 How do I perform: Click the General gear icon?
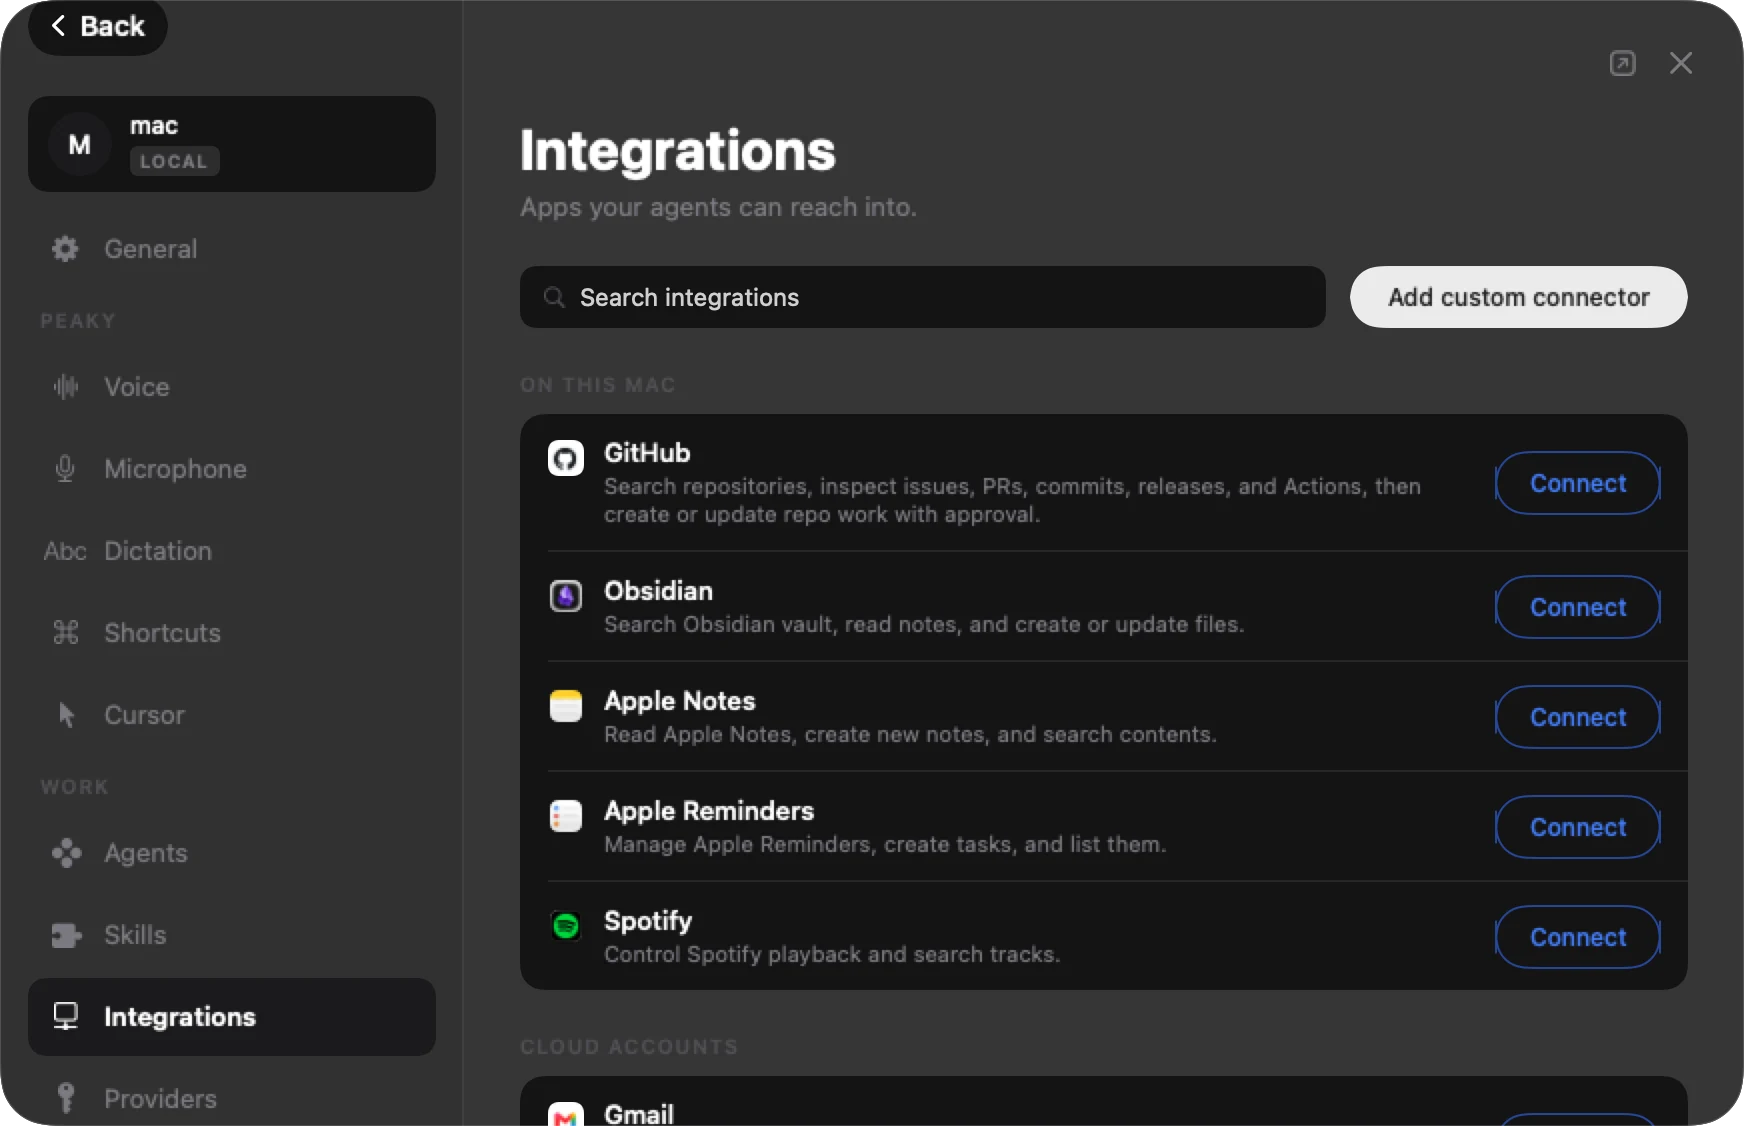click(65, 249)
